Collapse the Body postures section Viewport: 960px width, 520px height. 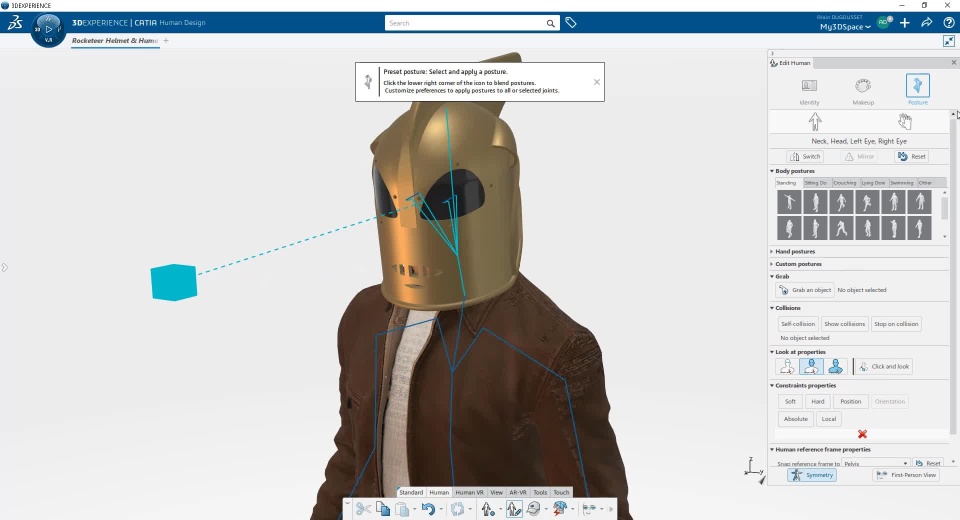point(772,171)
